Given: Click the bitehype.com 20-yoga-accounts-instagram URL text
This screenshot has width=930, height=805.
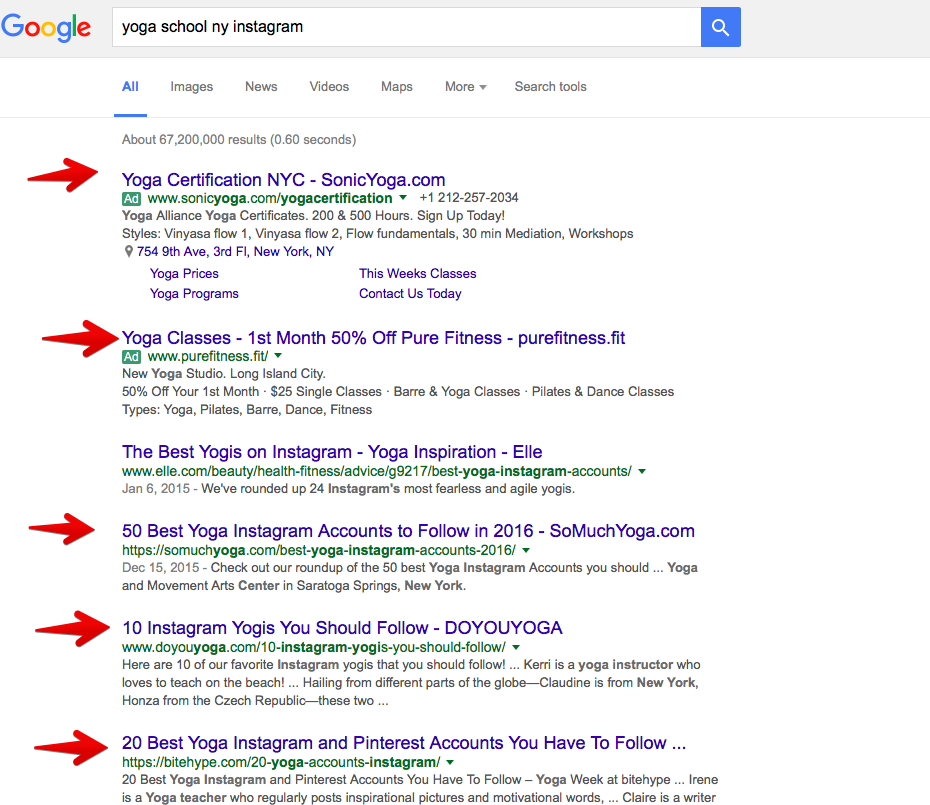Looking at the screenshot, I should coord(281,762).
